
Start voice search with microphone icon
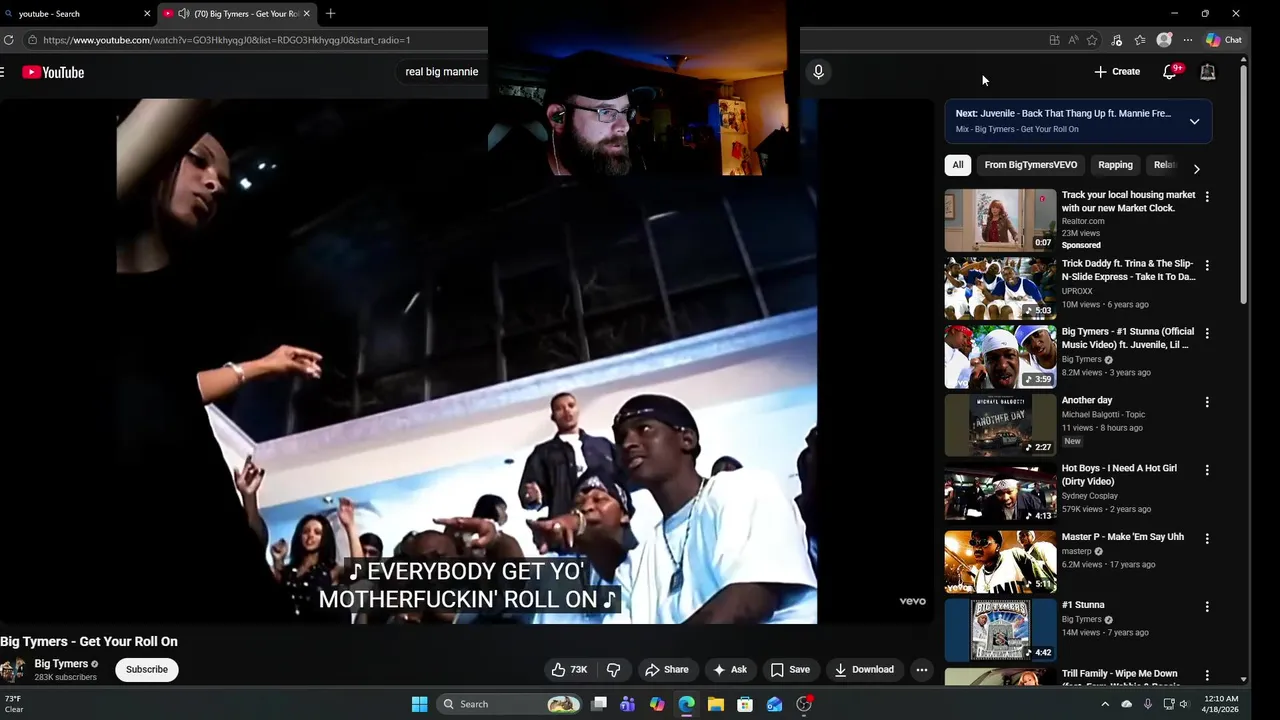point(818,72)
